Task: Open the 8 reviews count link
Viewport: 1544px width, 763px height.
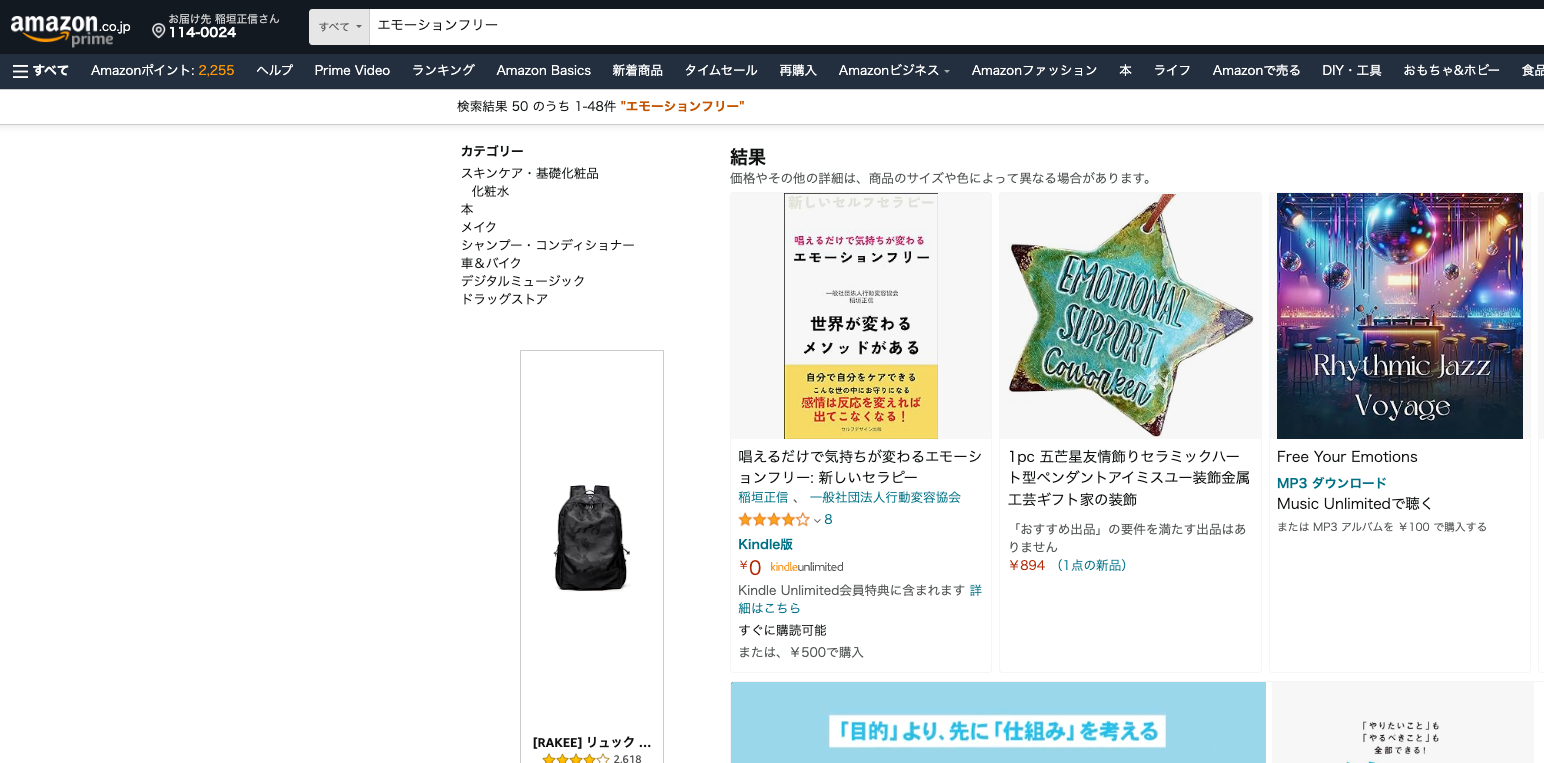Action: coord(828,519)
